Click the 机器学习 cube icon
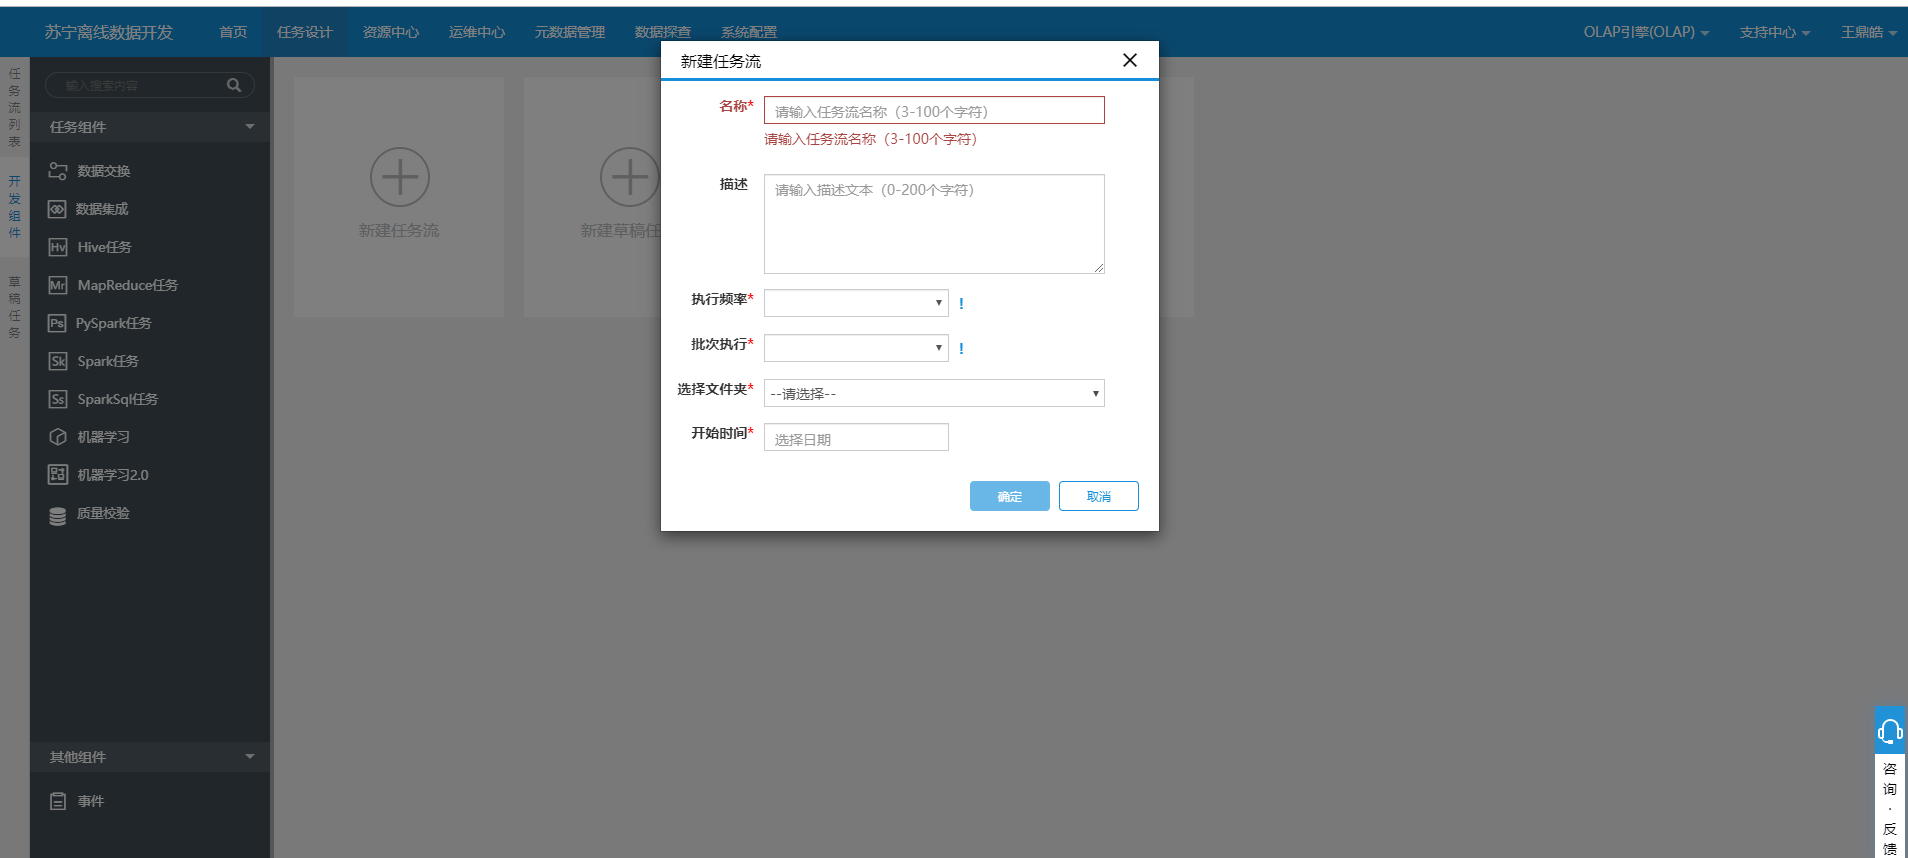Image resolution: width=1908 pixels, height=858 pixels. pyautogui.click(x=58, y=437)
